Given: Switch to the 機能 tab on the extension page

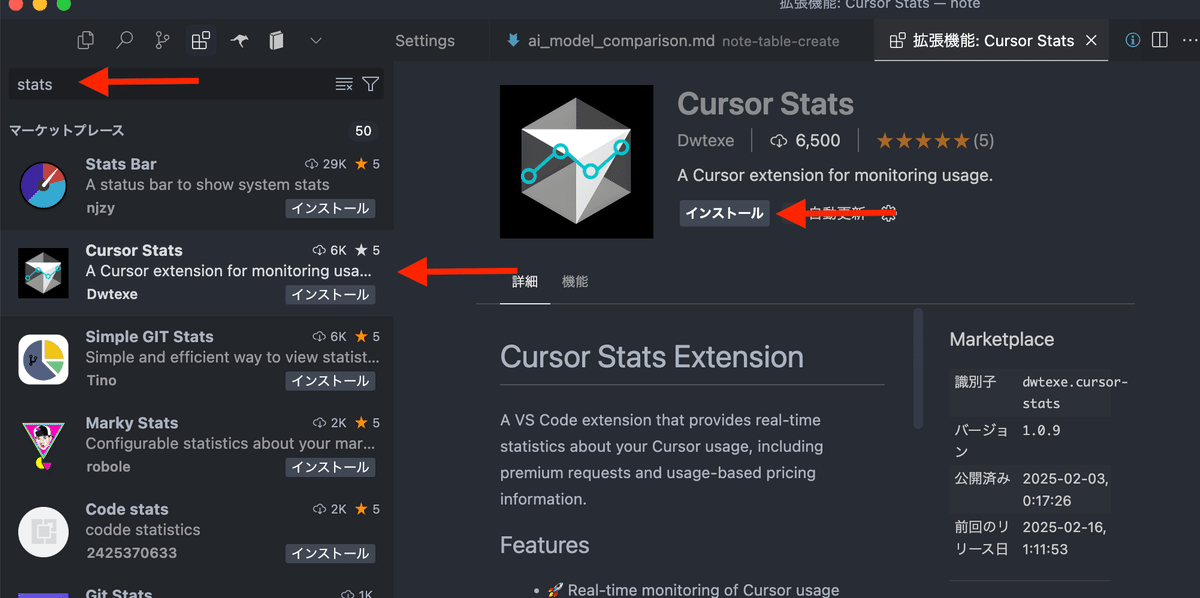Looking at the screenshot, I should pyautogui.click(x=575, y=281).
